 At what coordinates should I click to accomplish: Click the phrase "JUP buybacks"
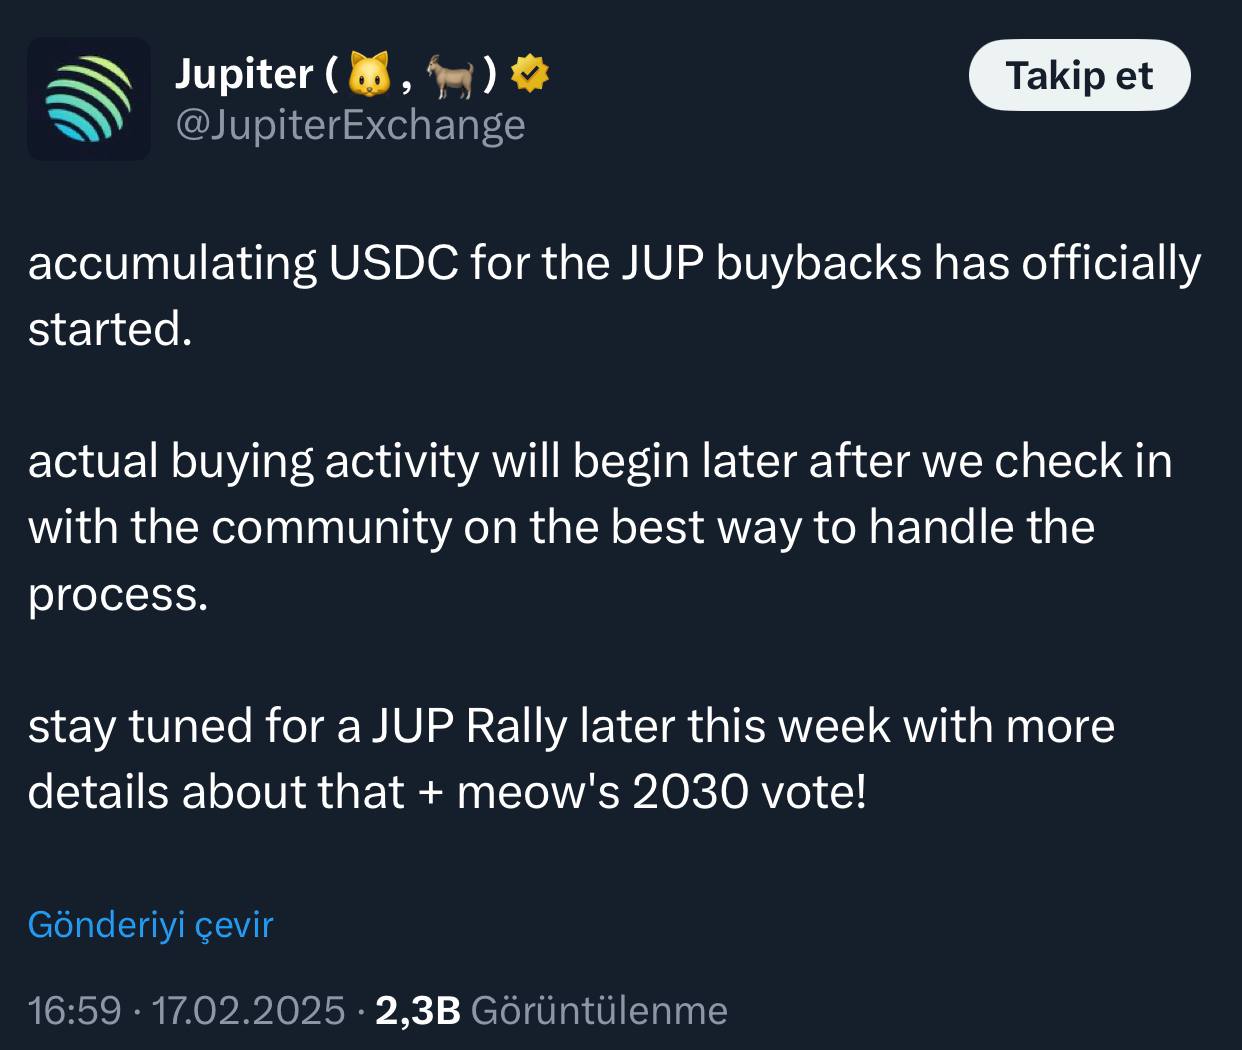(772, 264)
